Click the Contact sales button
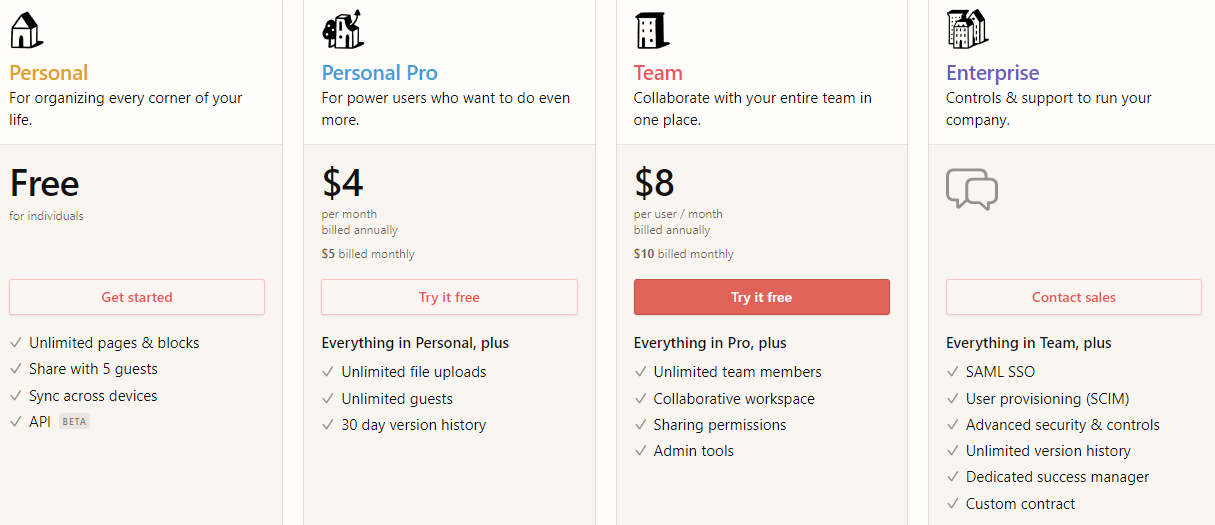1215x525 pixels. tap(1073, 297)
